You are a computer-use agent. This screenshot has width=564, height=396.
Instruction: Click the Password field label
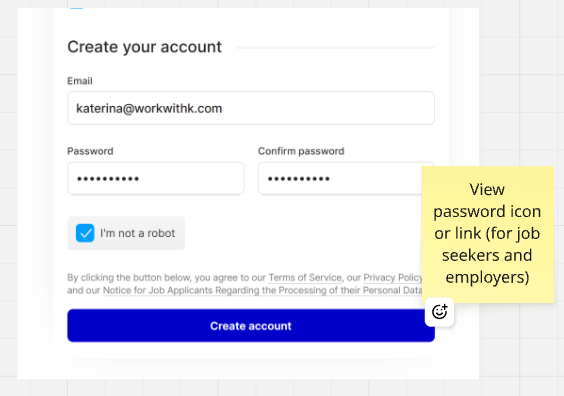tap(90, 151)
